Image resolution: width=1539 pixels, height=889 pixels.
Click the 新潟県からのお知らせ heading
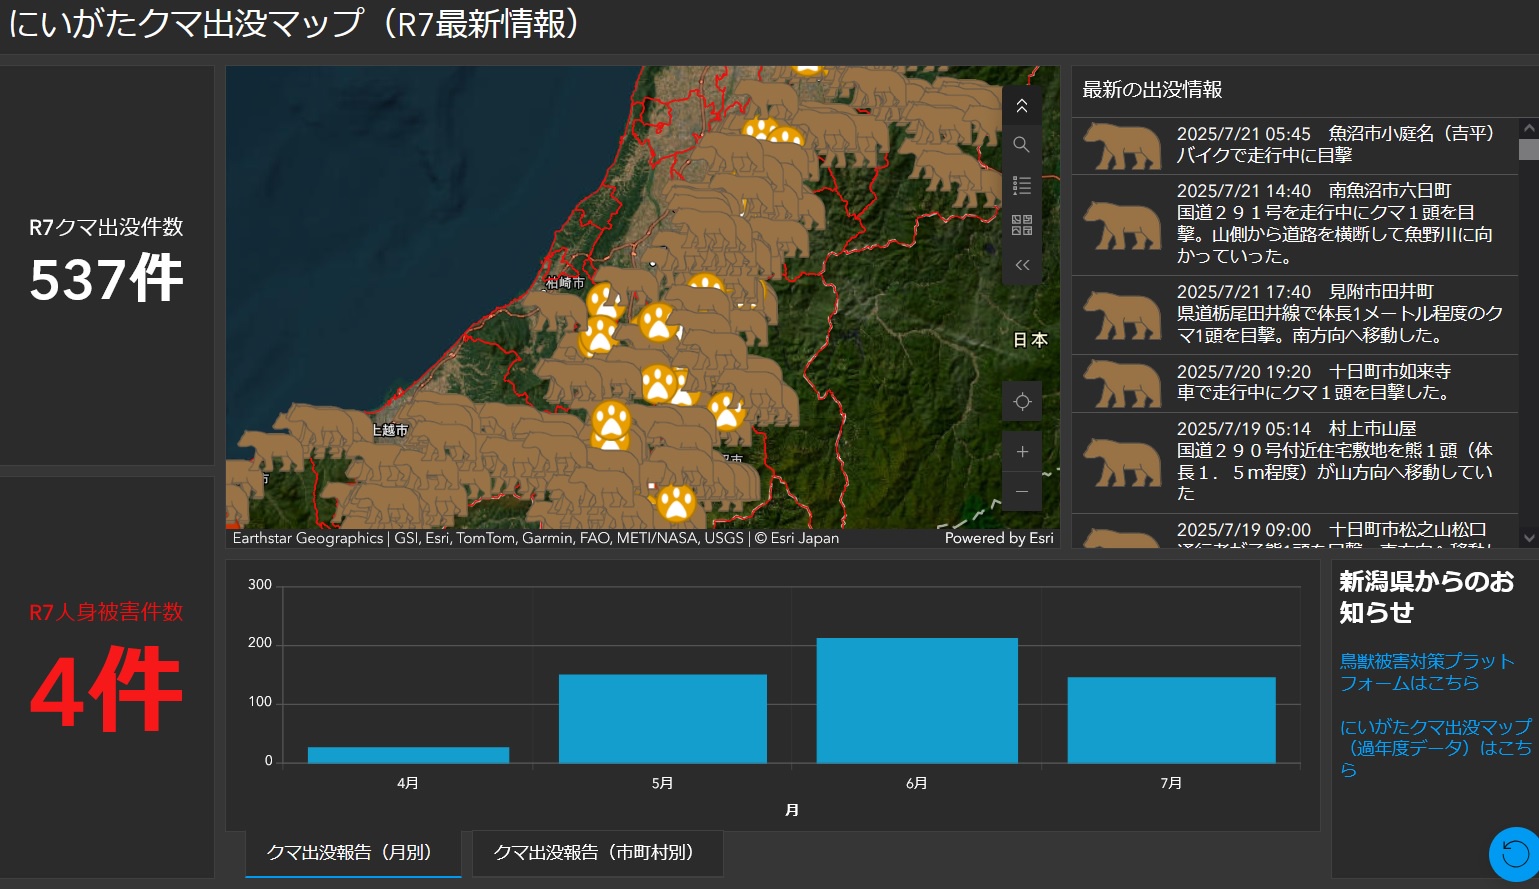[x=1427, y=597]
